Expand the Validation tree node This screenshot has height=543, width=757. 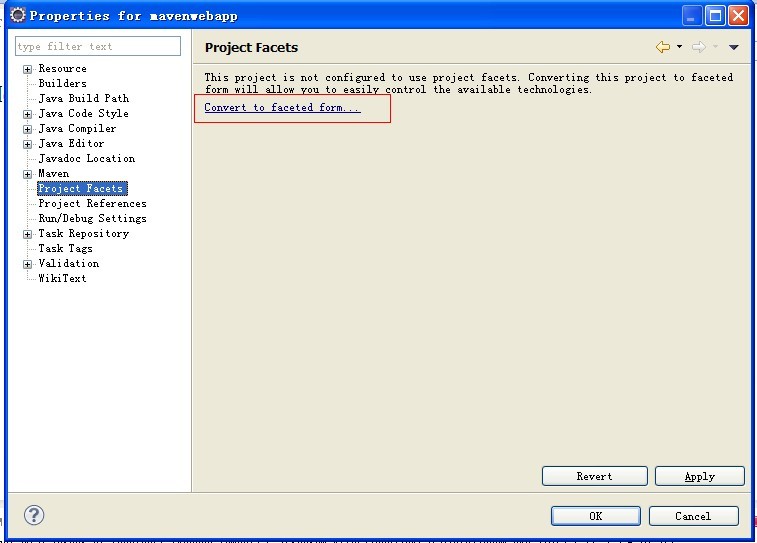click(28, 264)
